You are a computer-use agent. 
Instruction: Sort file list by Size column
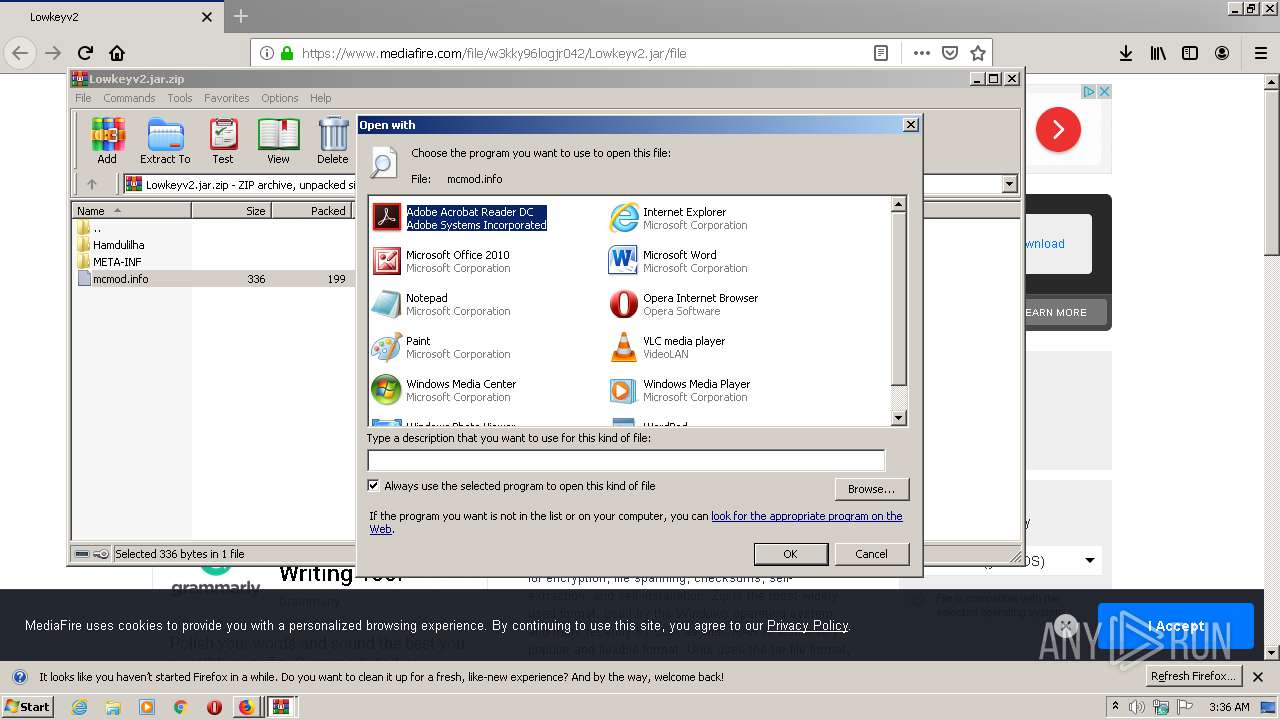(231, 211)
